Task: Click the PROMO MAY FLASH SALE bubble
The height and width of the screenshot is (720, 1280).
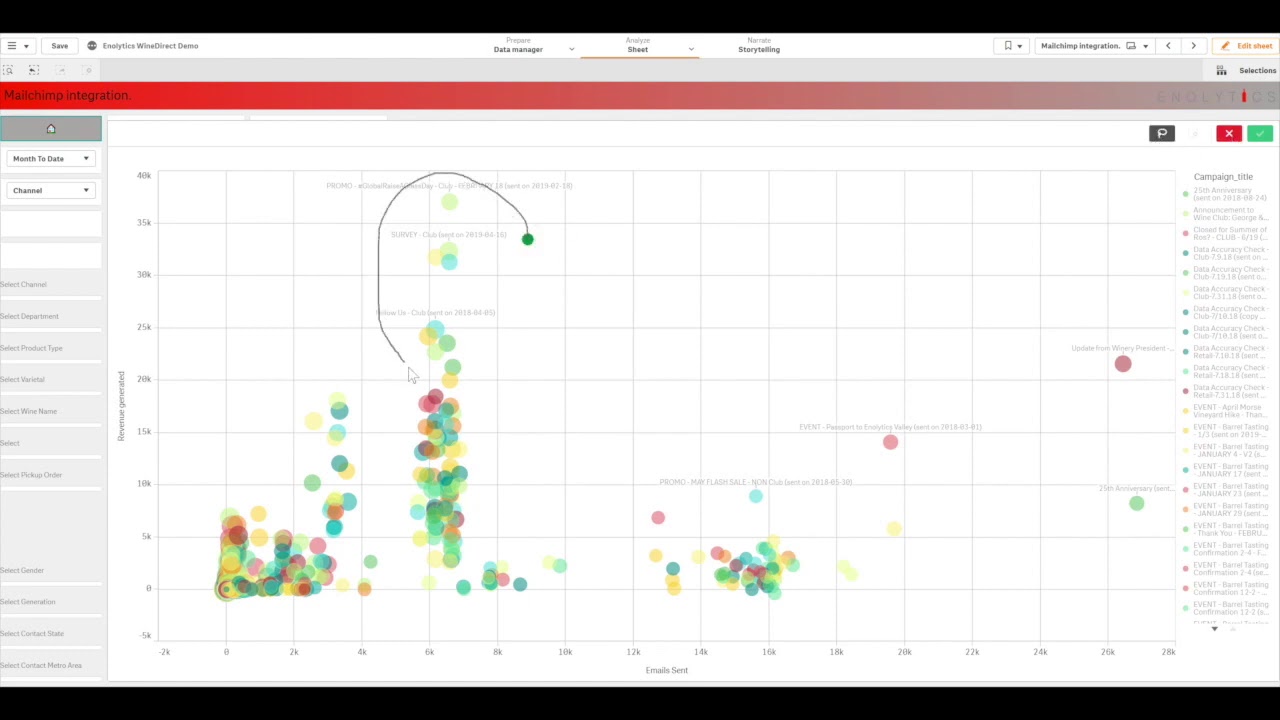Action: click(x=756, y=496)
